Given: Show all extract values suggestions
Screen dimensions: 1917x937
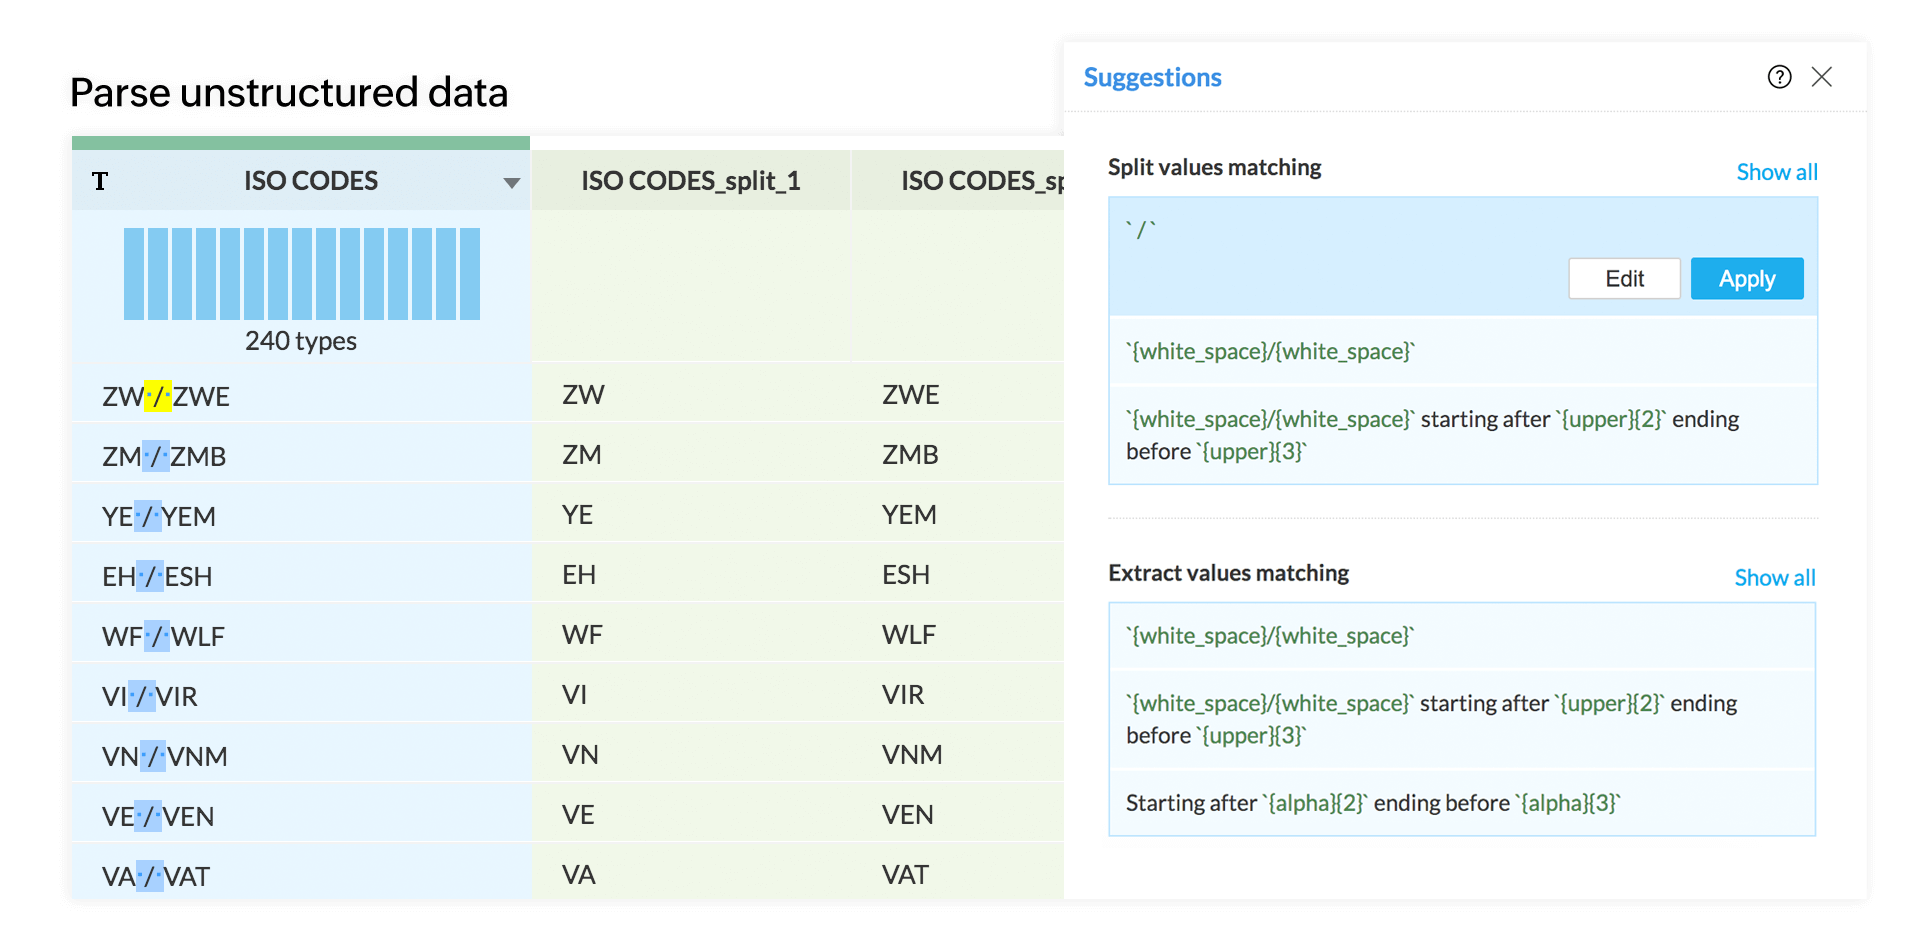Looking at the screenshot, I should coord(1774,578).
